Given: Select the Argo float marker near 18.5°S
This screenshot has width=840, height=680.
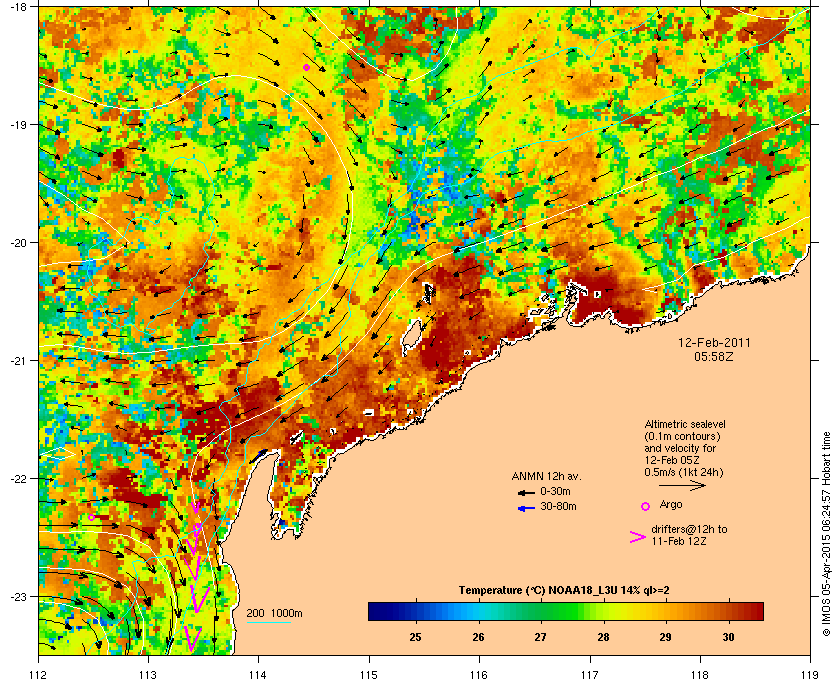Looking at the screenshot, I should (x=306, y=68).
